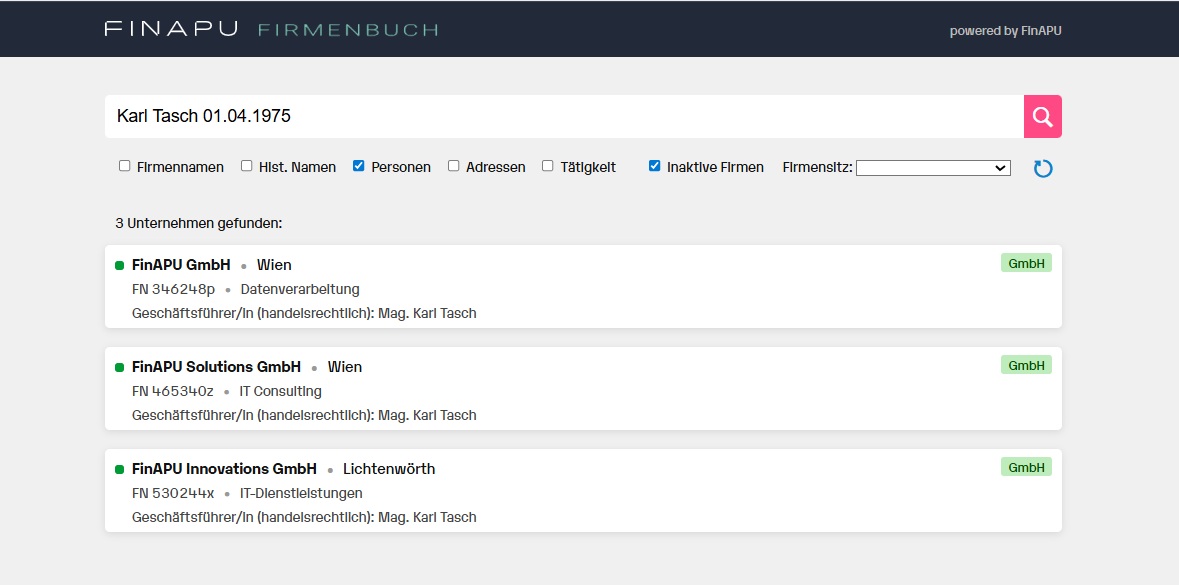Viewport: 1179px width, 585px height.
Task: Open the Firmensitz dropdown
Action: tap(933, 167)
